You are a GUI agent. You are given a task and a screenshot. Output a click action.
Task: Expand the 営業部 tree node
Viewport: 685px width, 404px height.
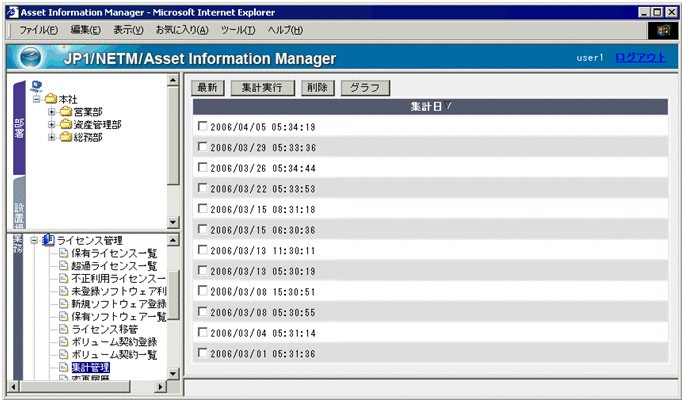[x=52, y=112]
